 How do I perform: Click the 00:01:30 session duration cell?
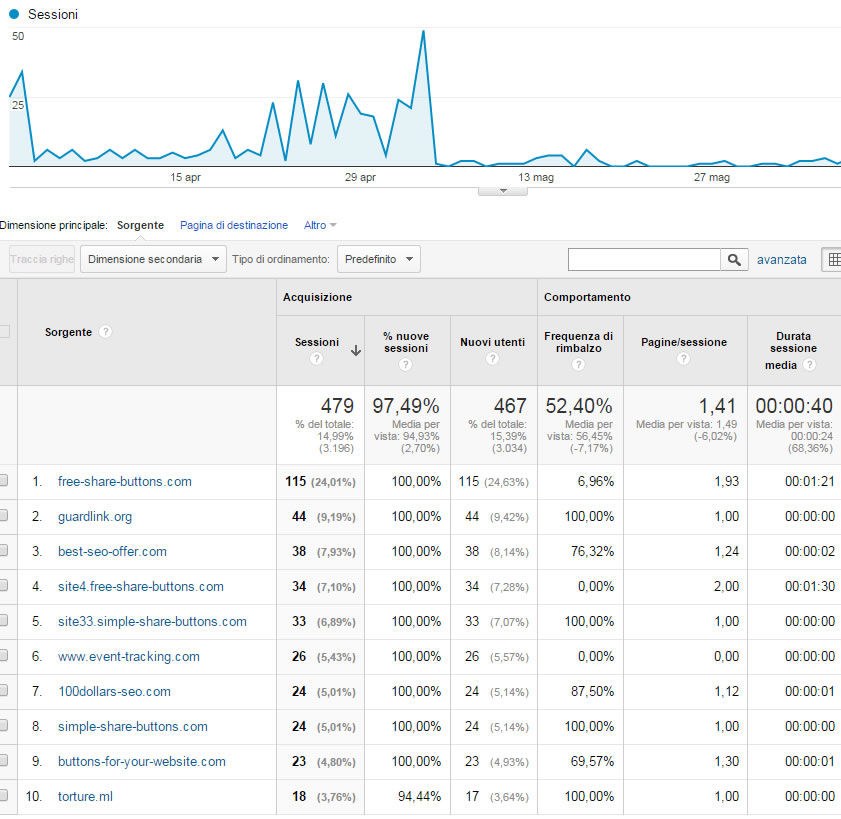point(810,586)
